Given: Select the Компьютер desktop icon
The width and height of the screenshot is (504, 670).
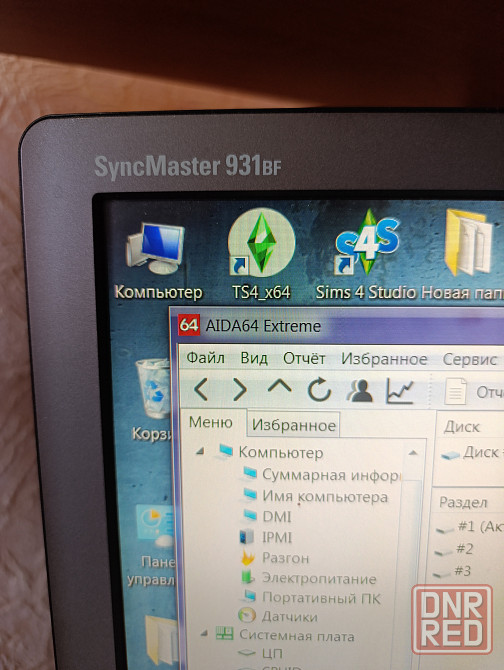Looking at the screenshot, I should point(158,261).
